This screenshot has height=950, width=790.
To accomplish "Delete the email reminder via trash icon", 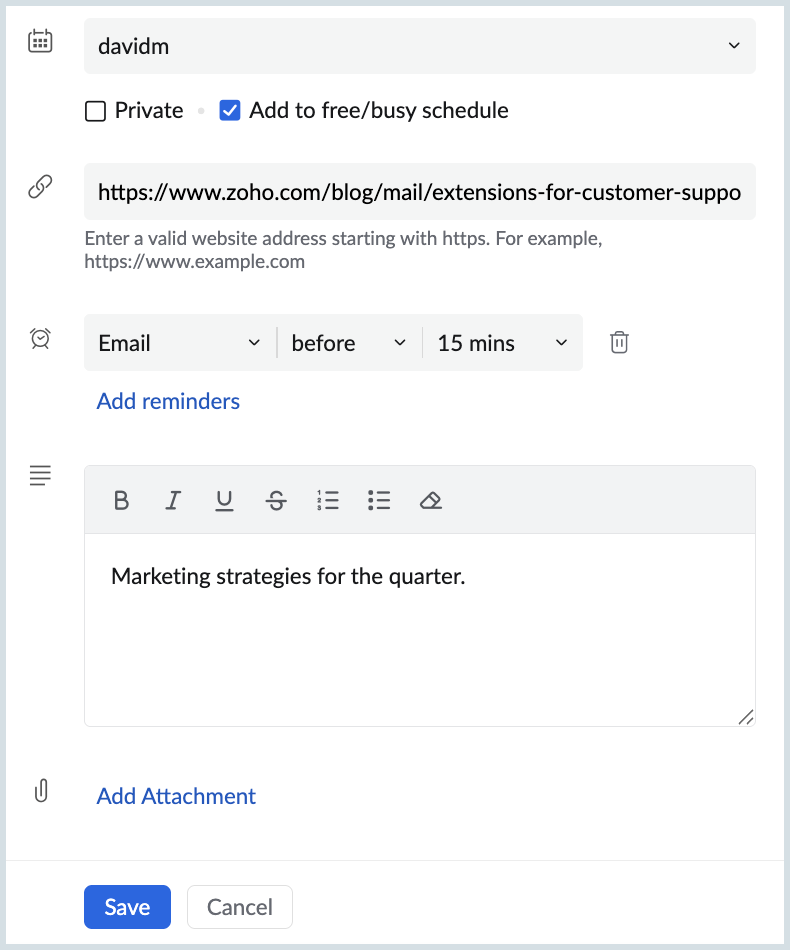I will click(619, 343).
